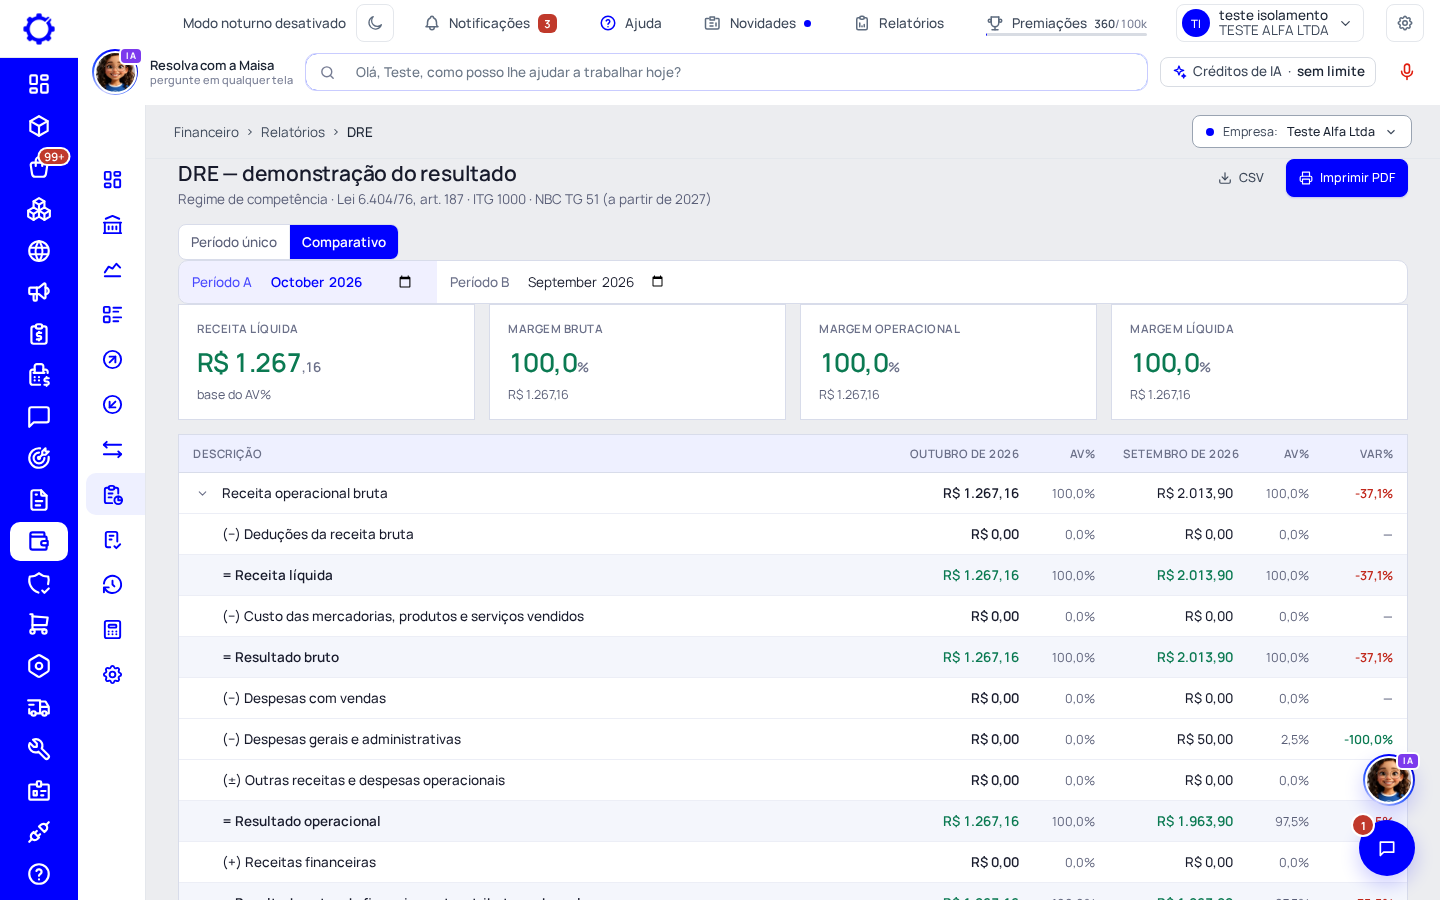Open Período B calendar picker

pyautogui.click(x=658, y=282)
